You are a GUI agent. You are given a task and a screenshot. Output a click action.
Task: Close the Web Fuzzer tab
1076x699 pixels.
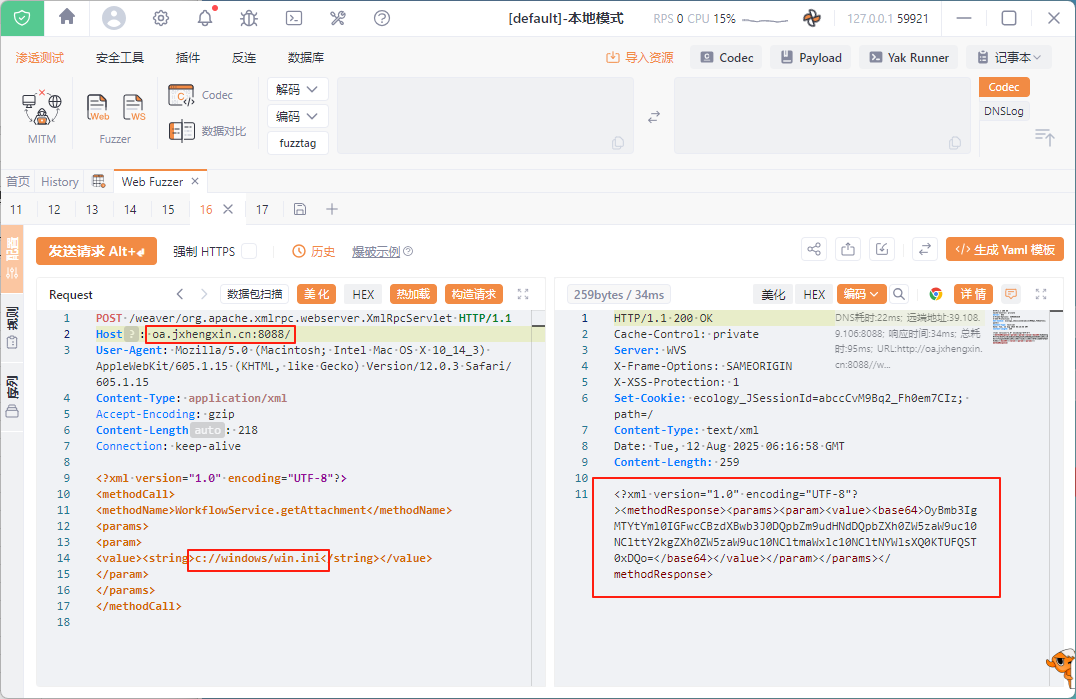(195, 181)
